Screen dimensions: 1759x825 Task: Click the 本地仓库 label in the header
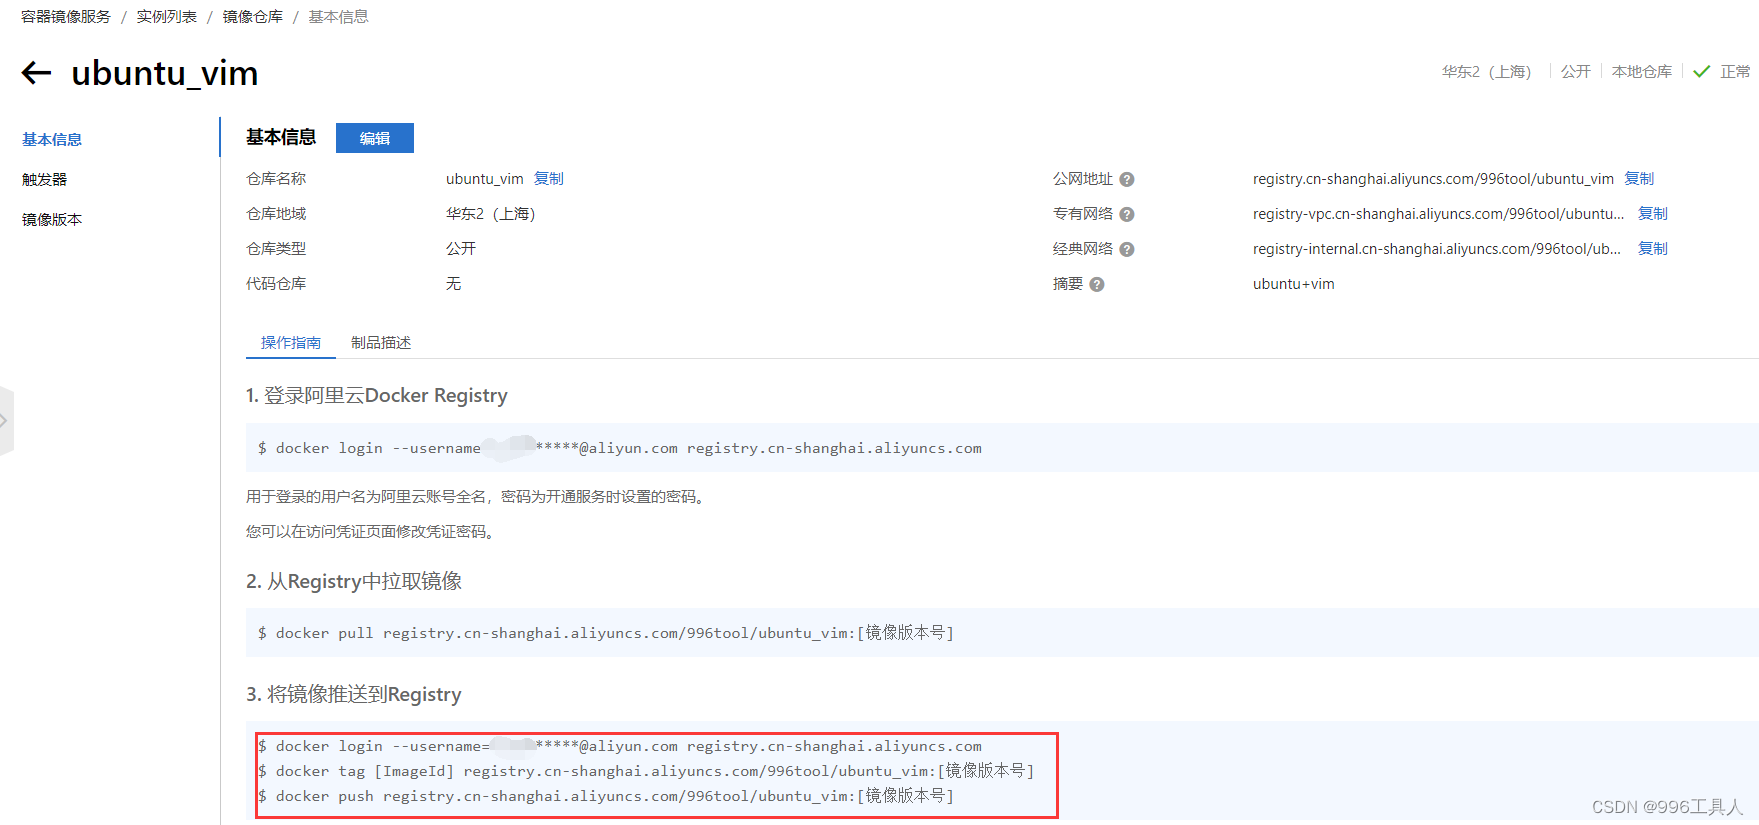(1642, 72)
